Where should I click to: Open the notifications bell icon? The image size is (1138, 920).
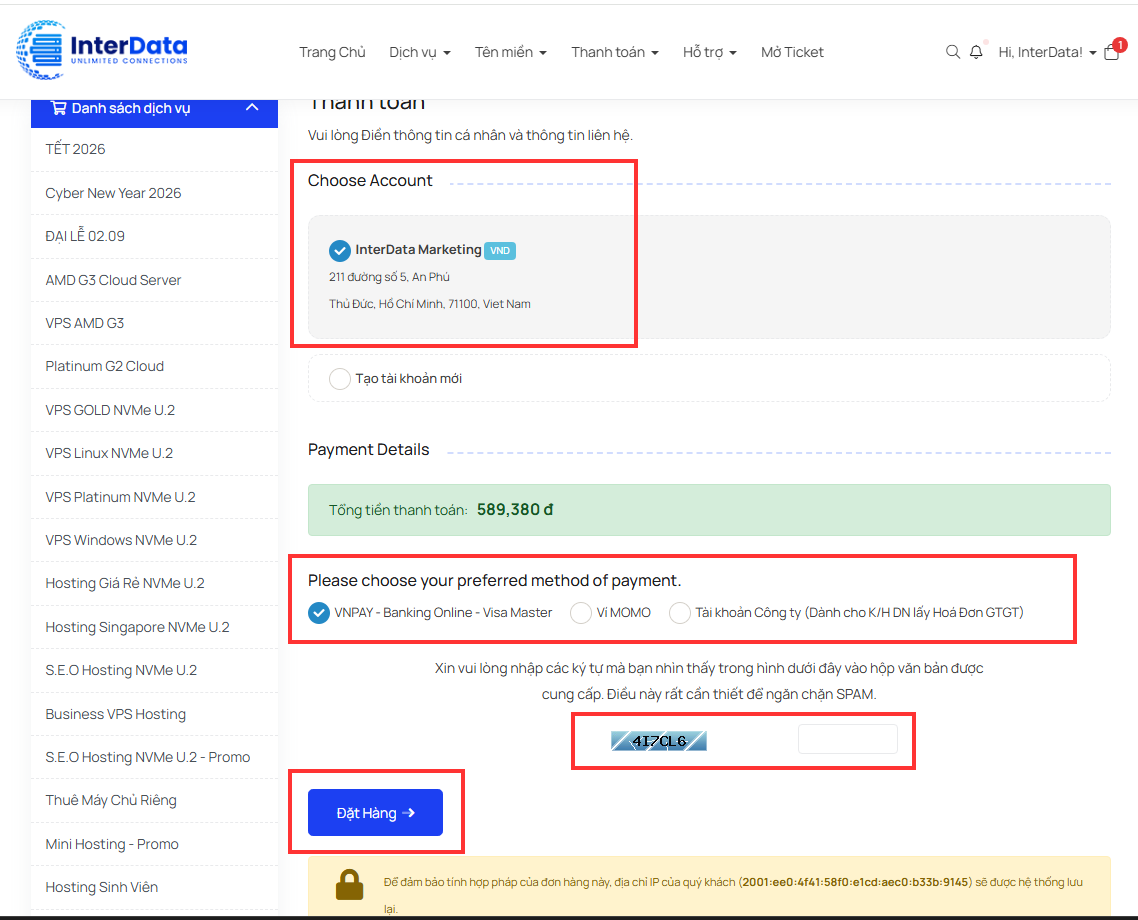coord(976,52)
